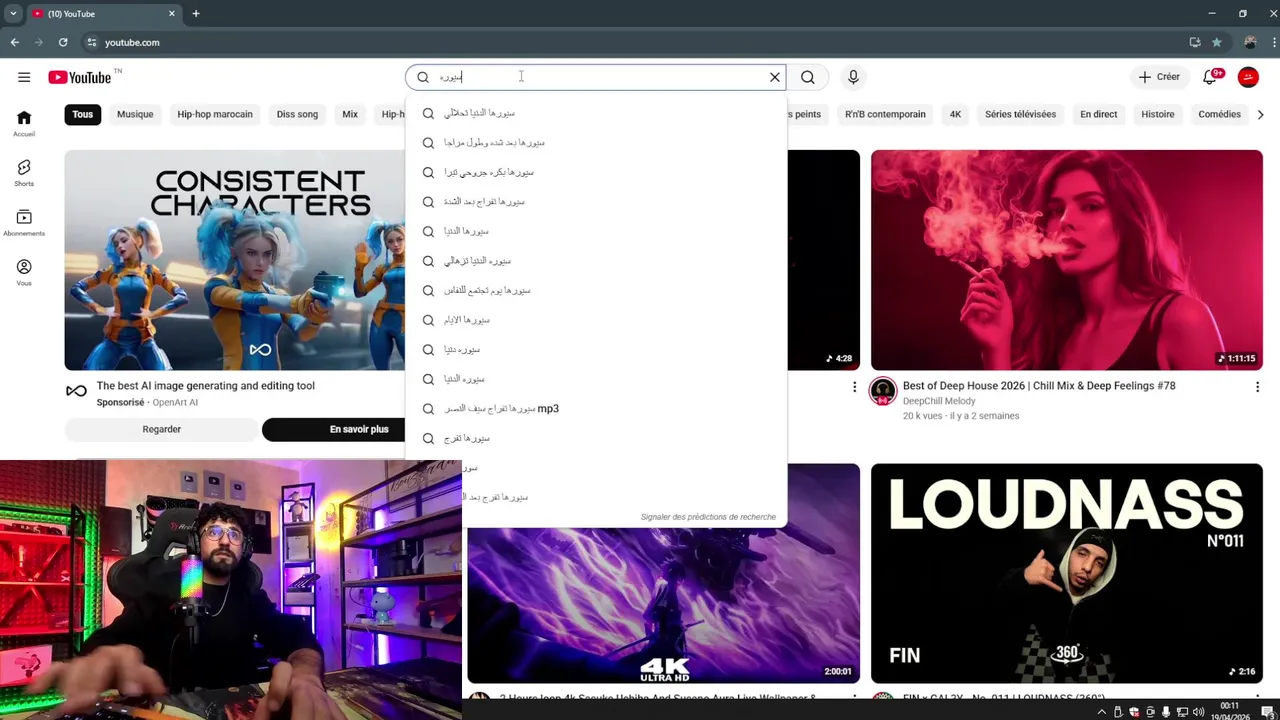Screen dimensions: 1280x720
Task: Select the Tous chip
Action: [83, 114]
